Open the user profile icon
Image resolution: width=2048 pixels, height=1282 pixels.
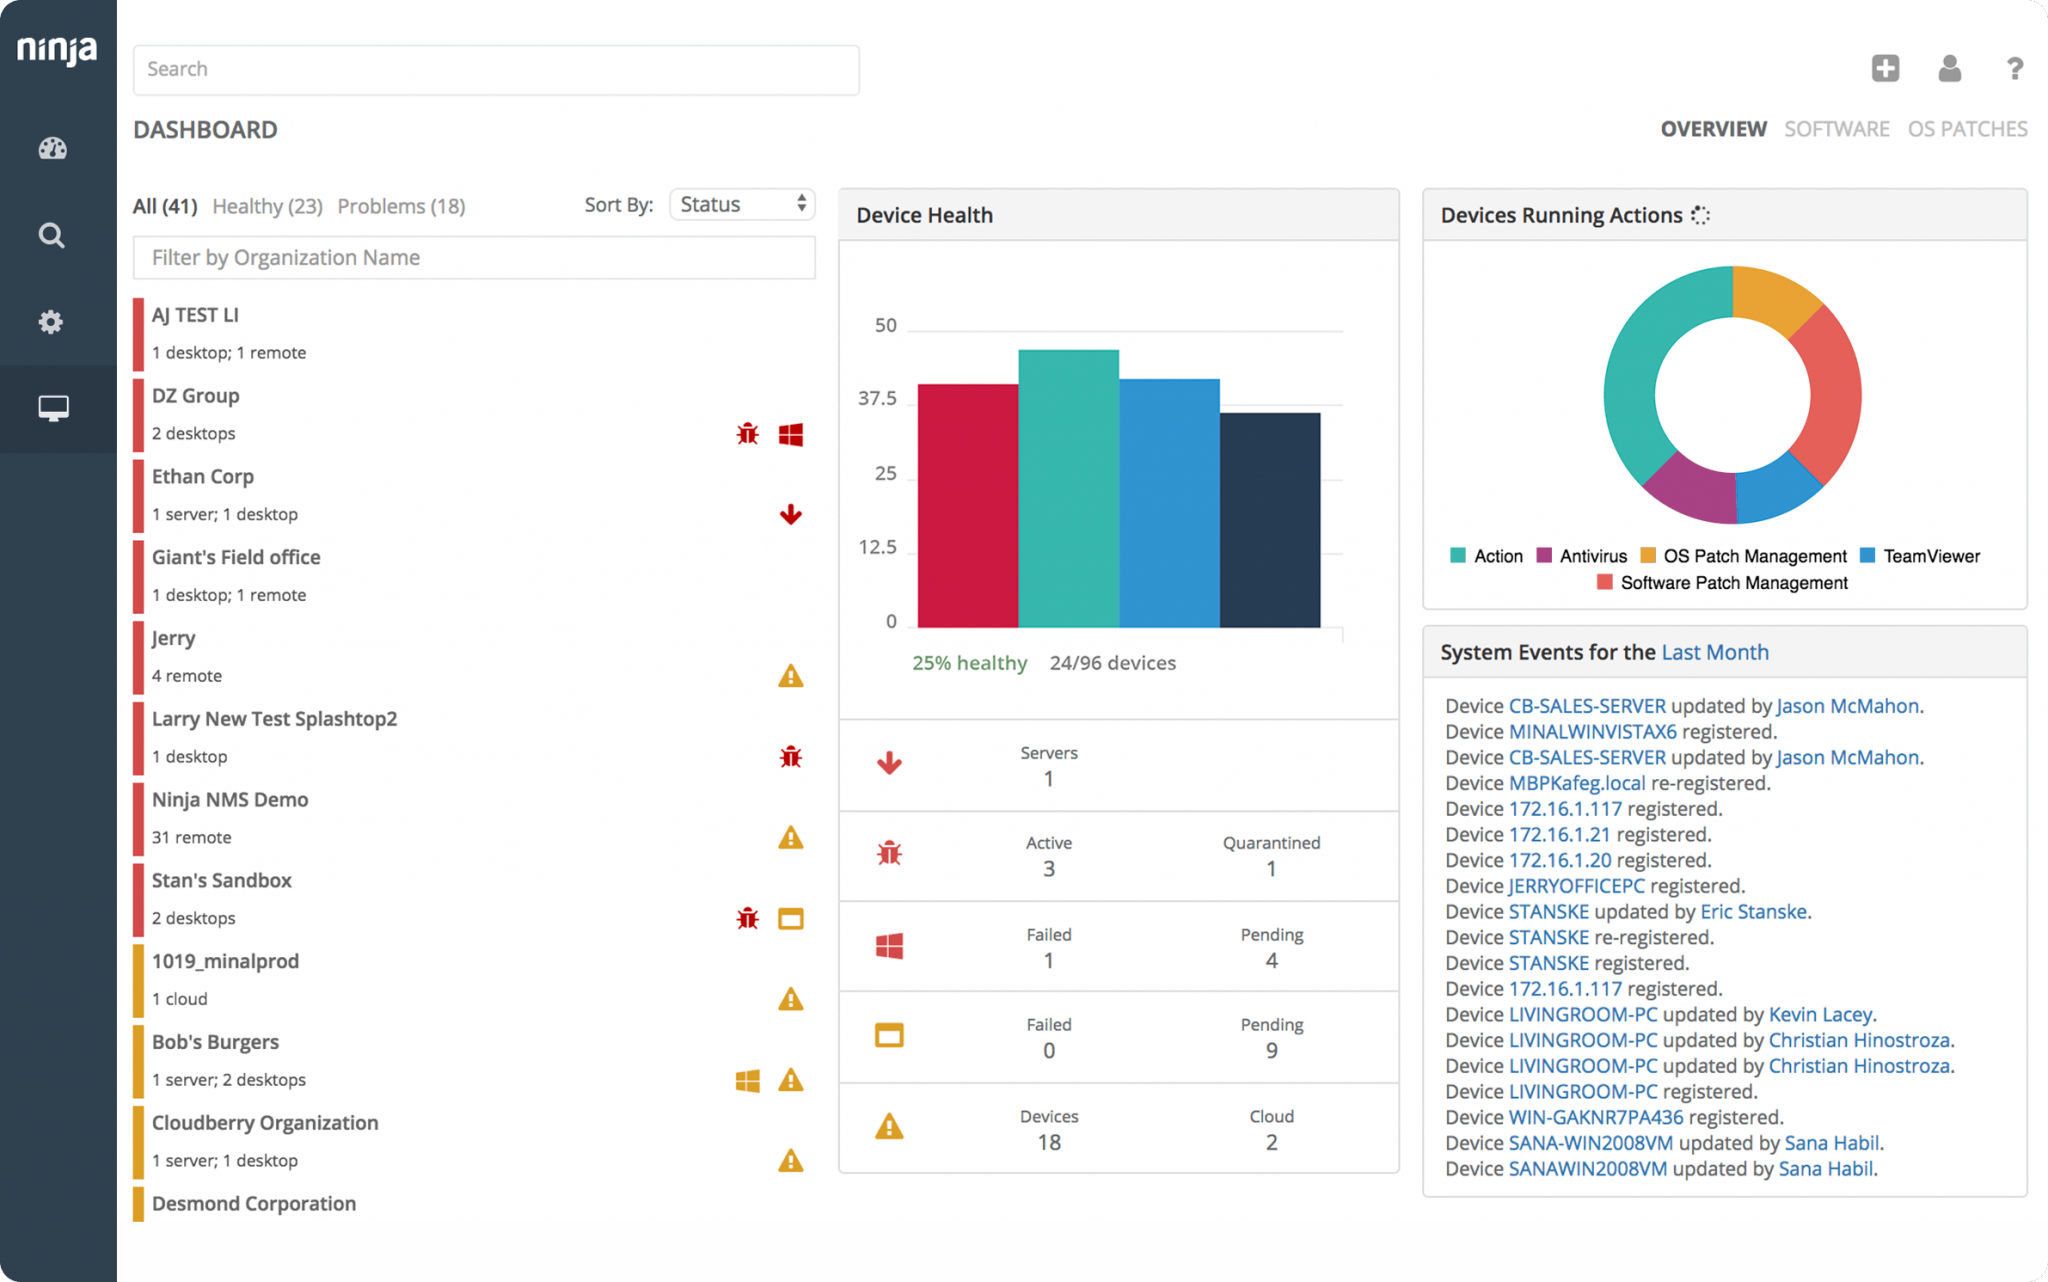click(1949, 68)
